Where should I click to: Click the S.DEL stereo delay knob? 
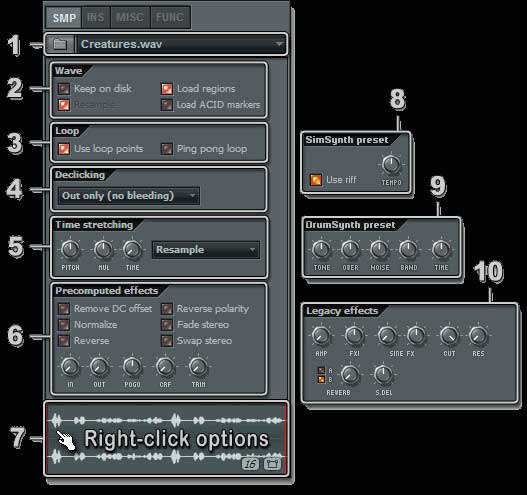383,374
